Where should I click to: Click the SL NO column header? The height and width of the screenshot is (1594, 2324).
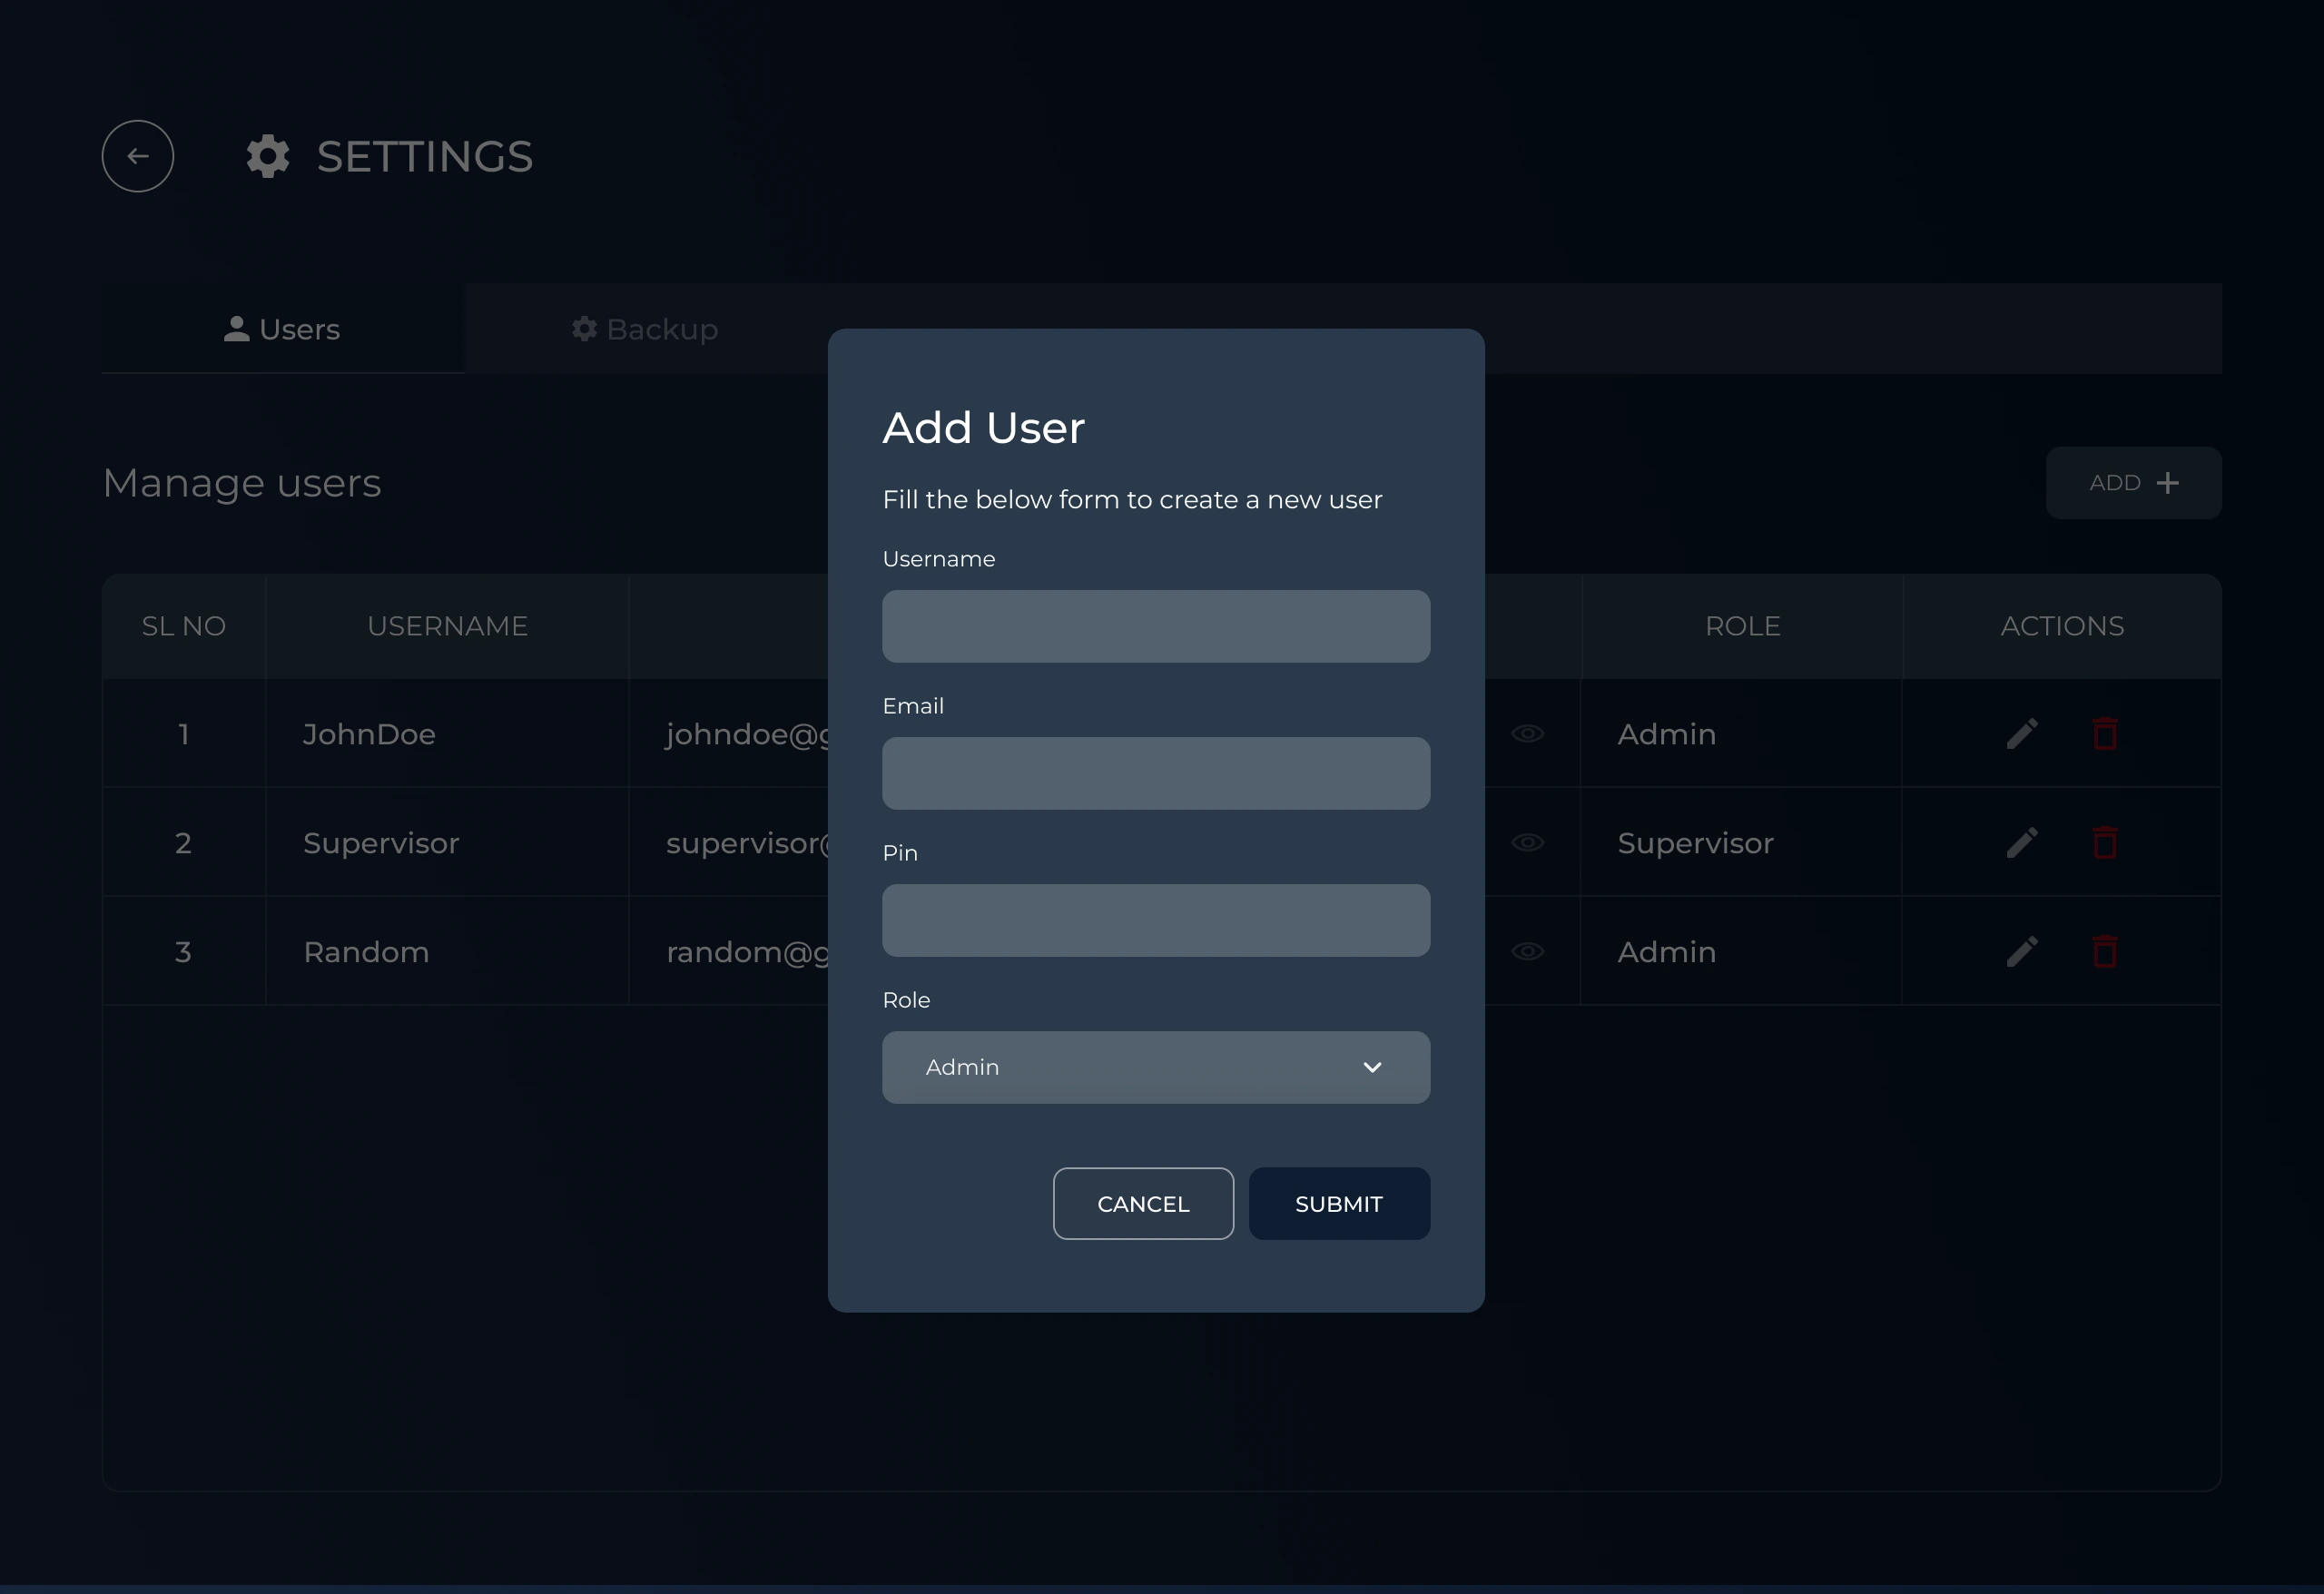pyautogui.click(x=184, y=626)
